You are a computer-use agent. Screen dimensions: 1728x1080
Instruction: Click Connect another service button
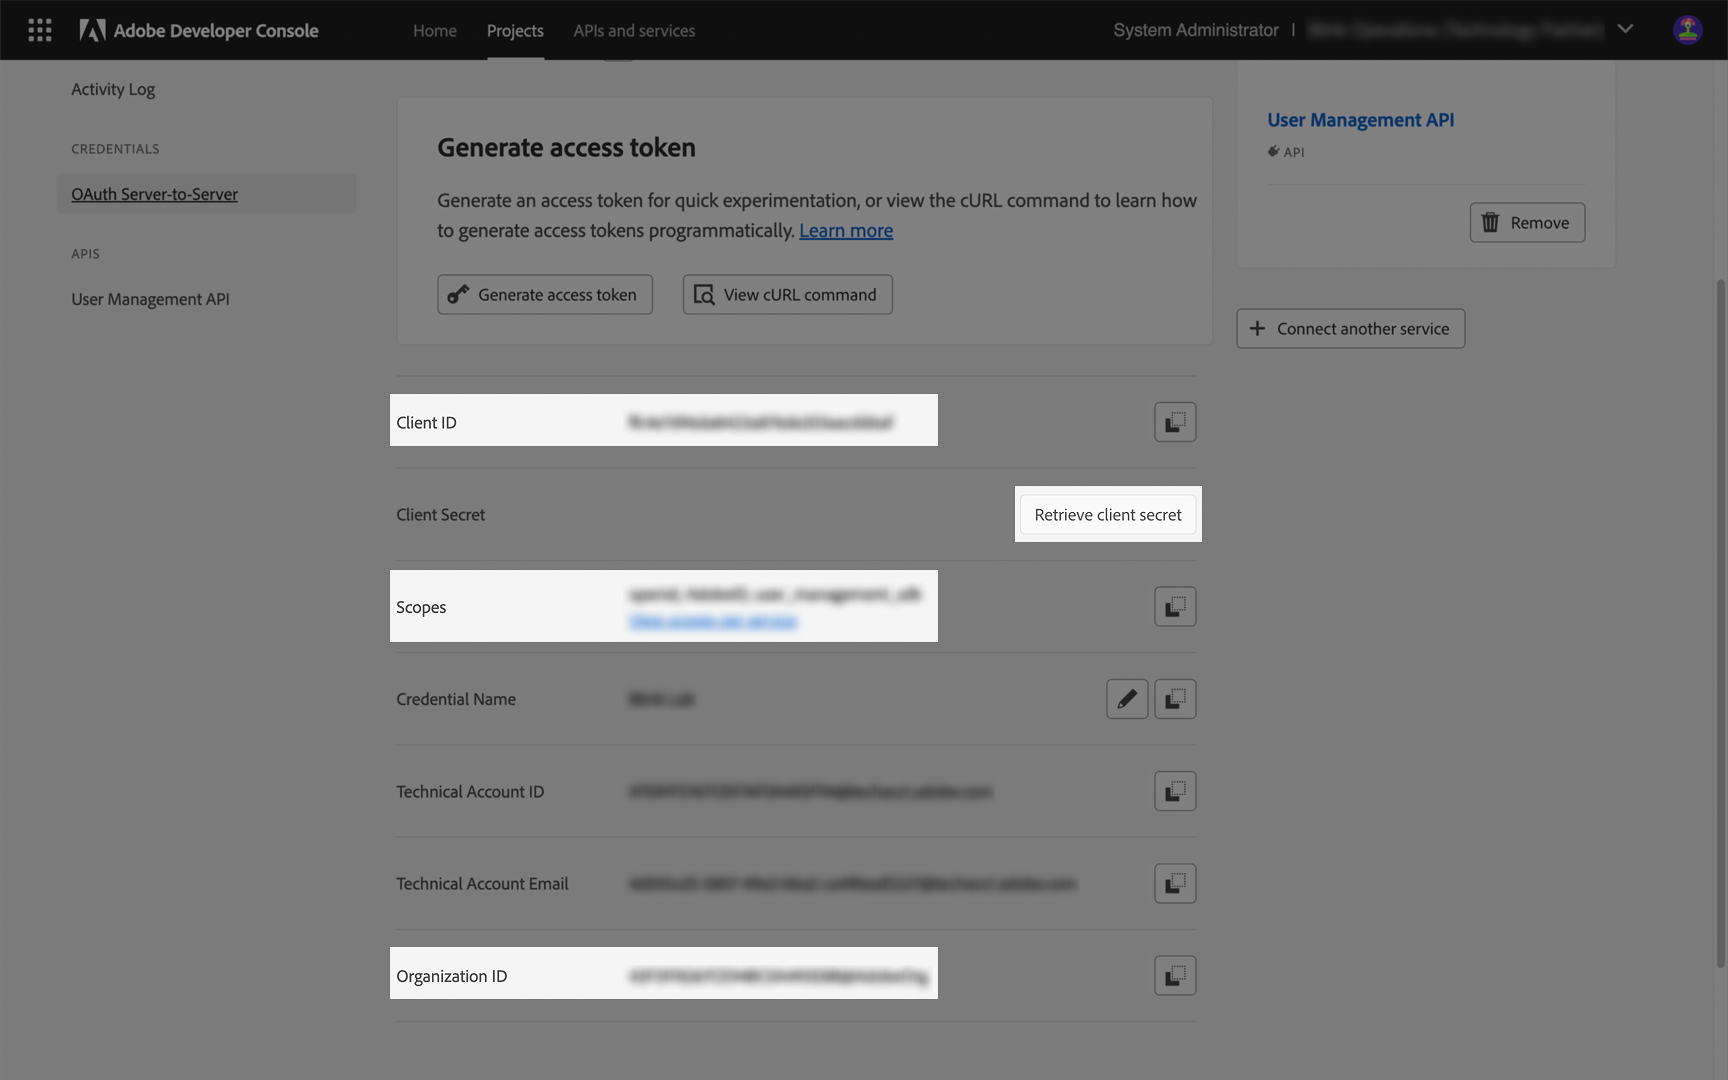click(1350, 328)
